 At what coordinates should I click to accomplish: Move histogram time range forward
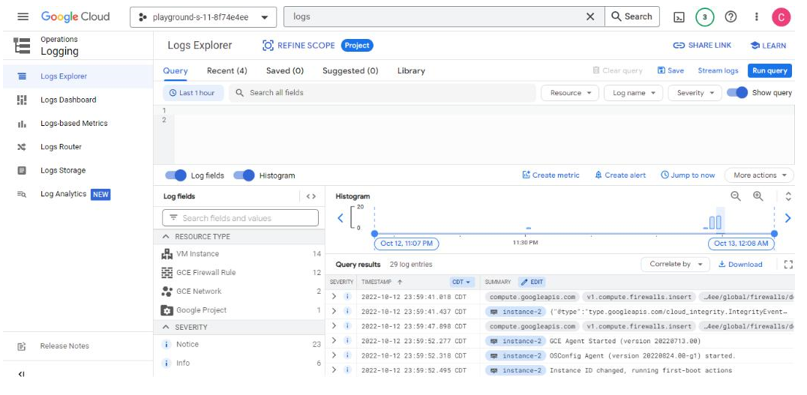[x=787, y=218]
